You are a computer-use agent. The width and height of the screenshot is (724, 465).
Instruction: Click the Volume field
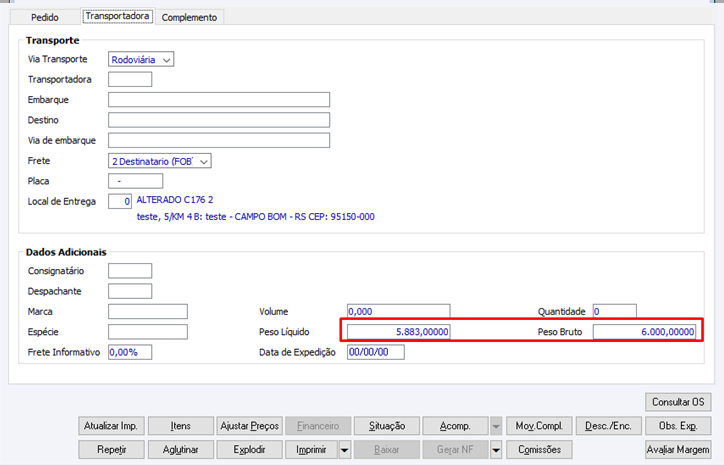point(398,311)
